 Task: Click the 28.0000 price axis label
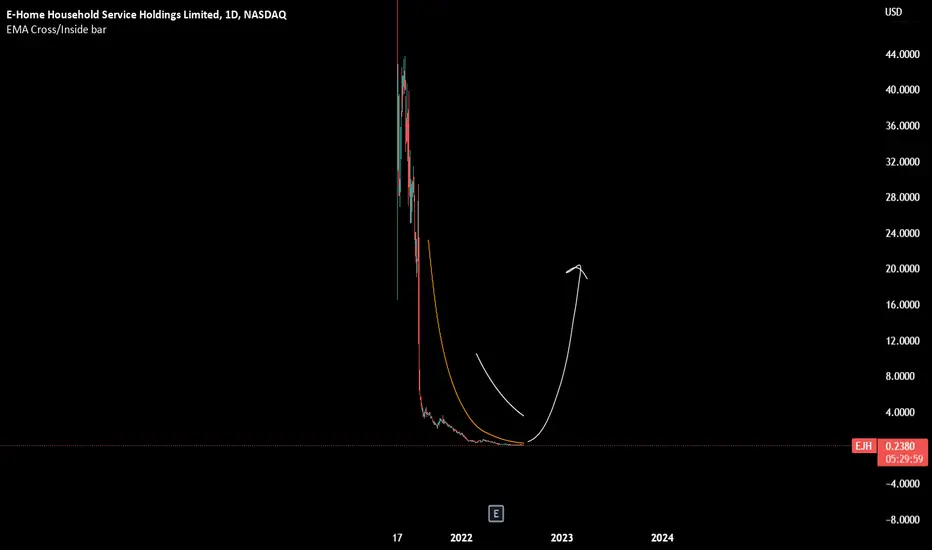[902, 197]
